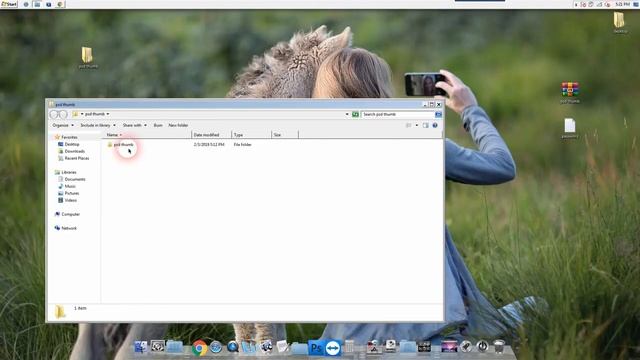Click the Start button at top left
The height and width of the screenshot is (360, 640).
point(9,4)
